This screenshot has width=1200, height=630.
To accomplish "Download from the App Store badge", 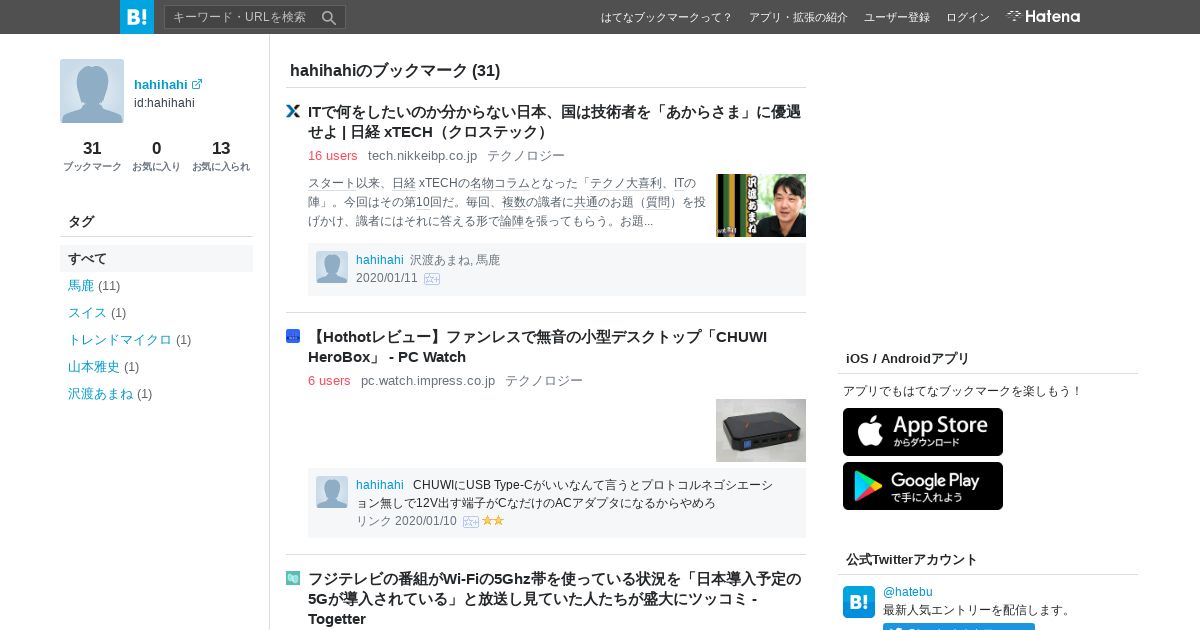I will (x=923, y=432).
